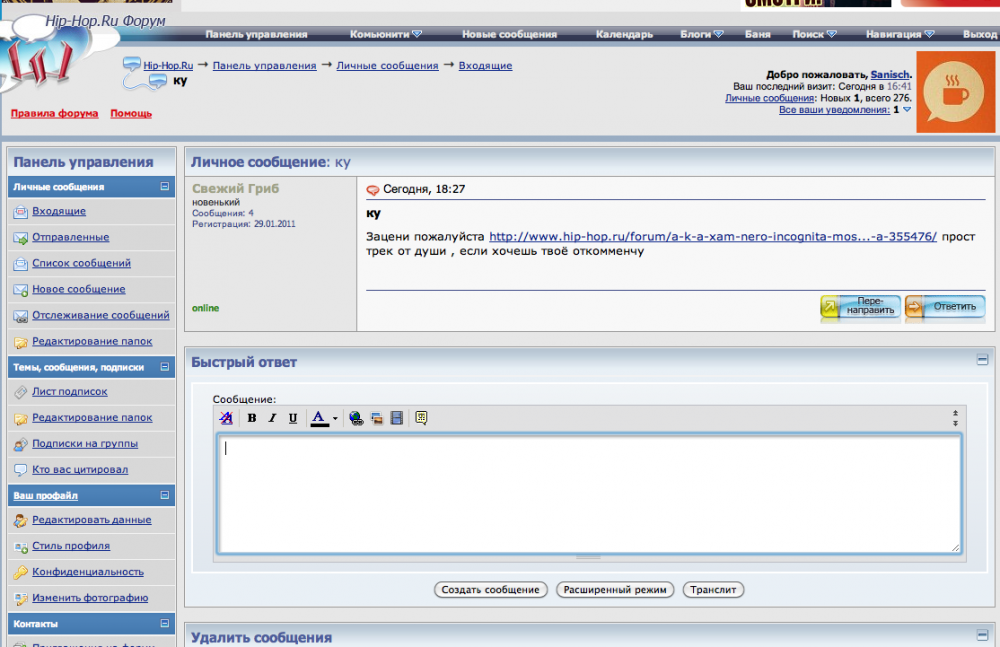This screenshot has width=1000, height=647.
Task: Collapse the Быстрый ответ panel
Action: coord(982,360)
